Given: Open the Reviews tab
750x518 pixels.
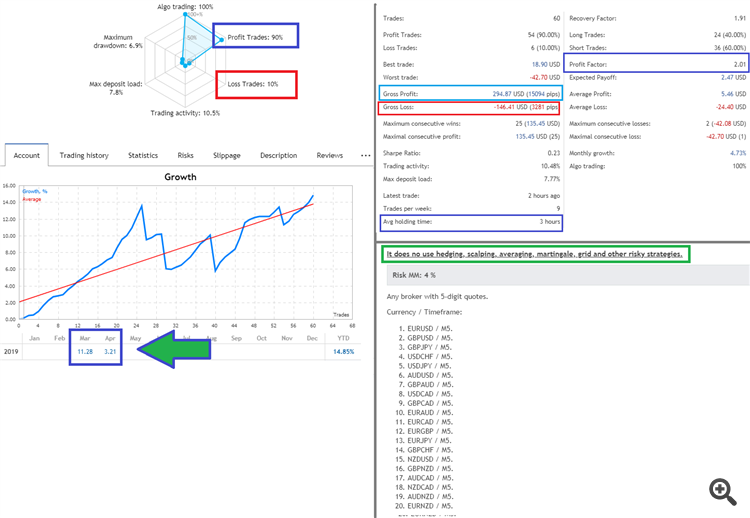Looking at the screenshot, I should coord(330,155).
